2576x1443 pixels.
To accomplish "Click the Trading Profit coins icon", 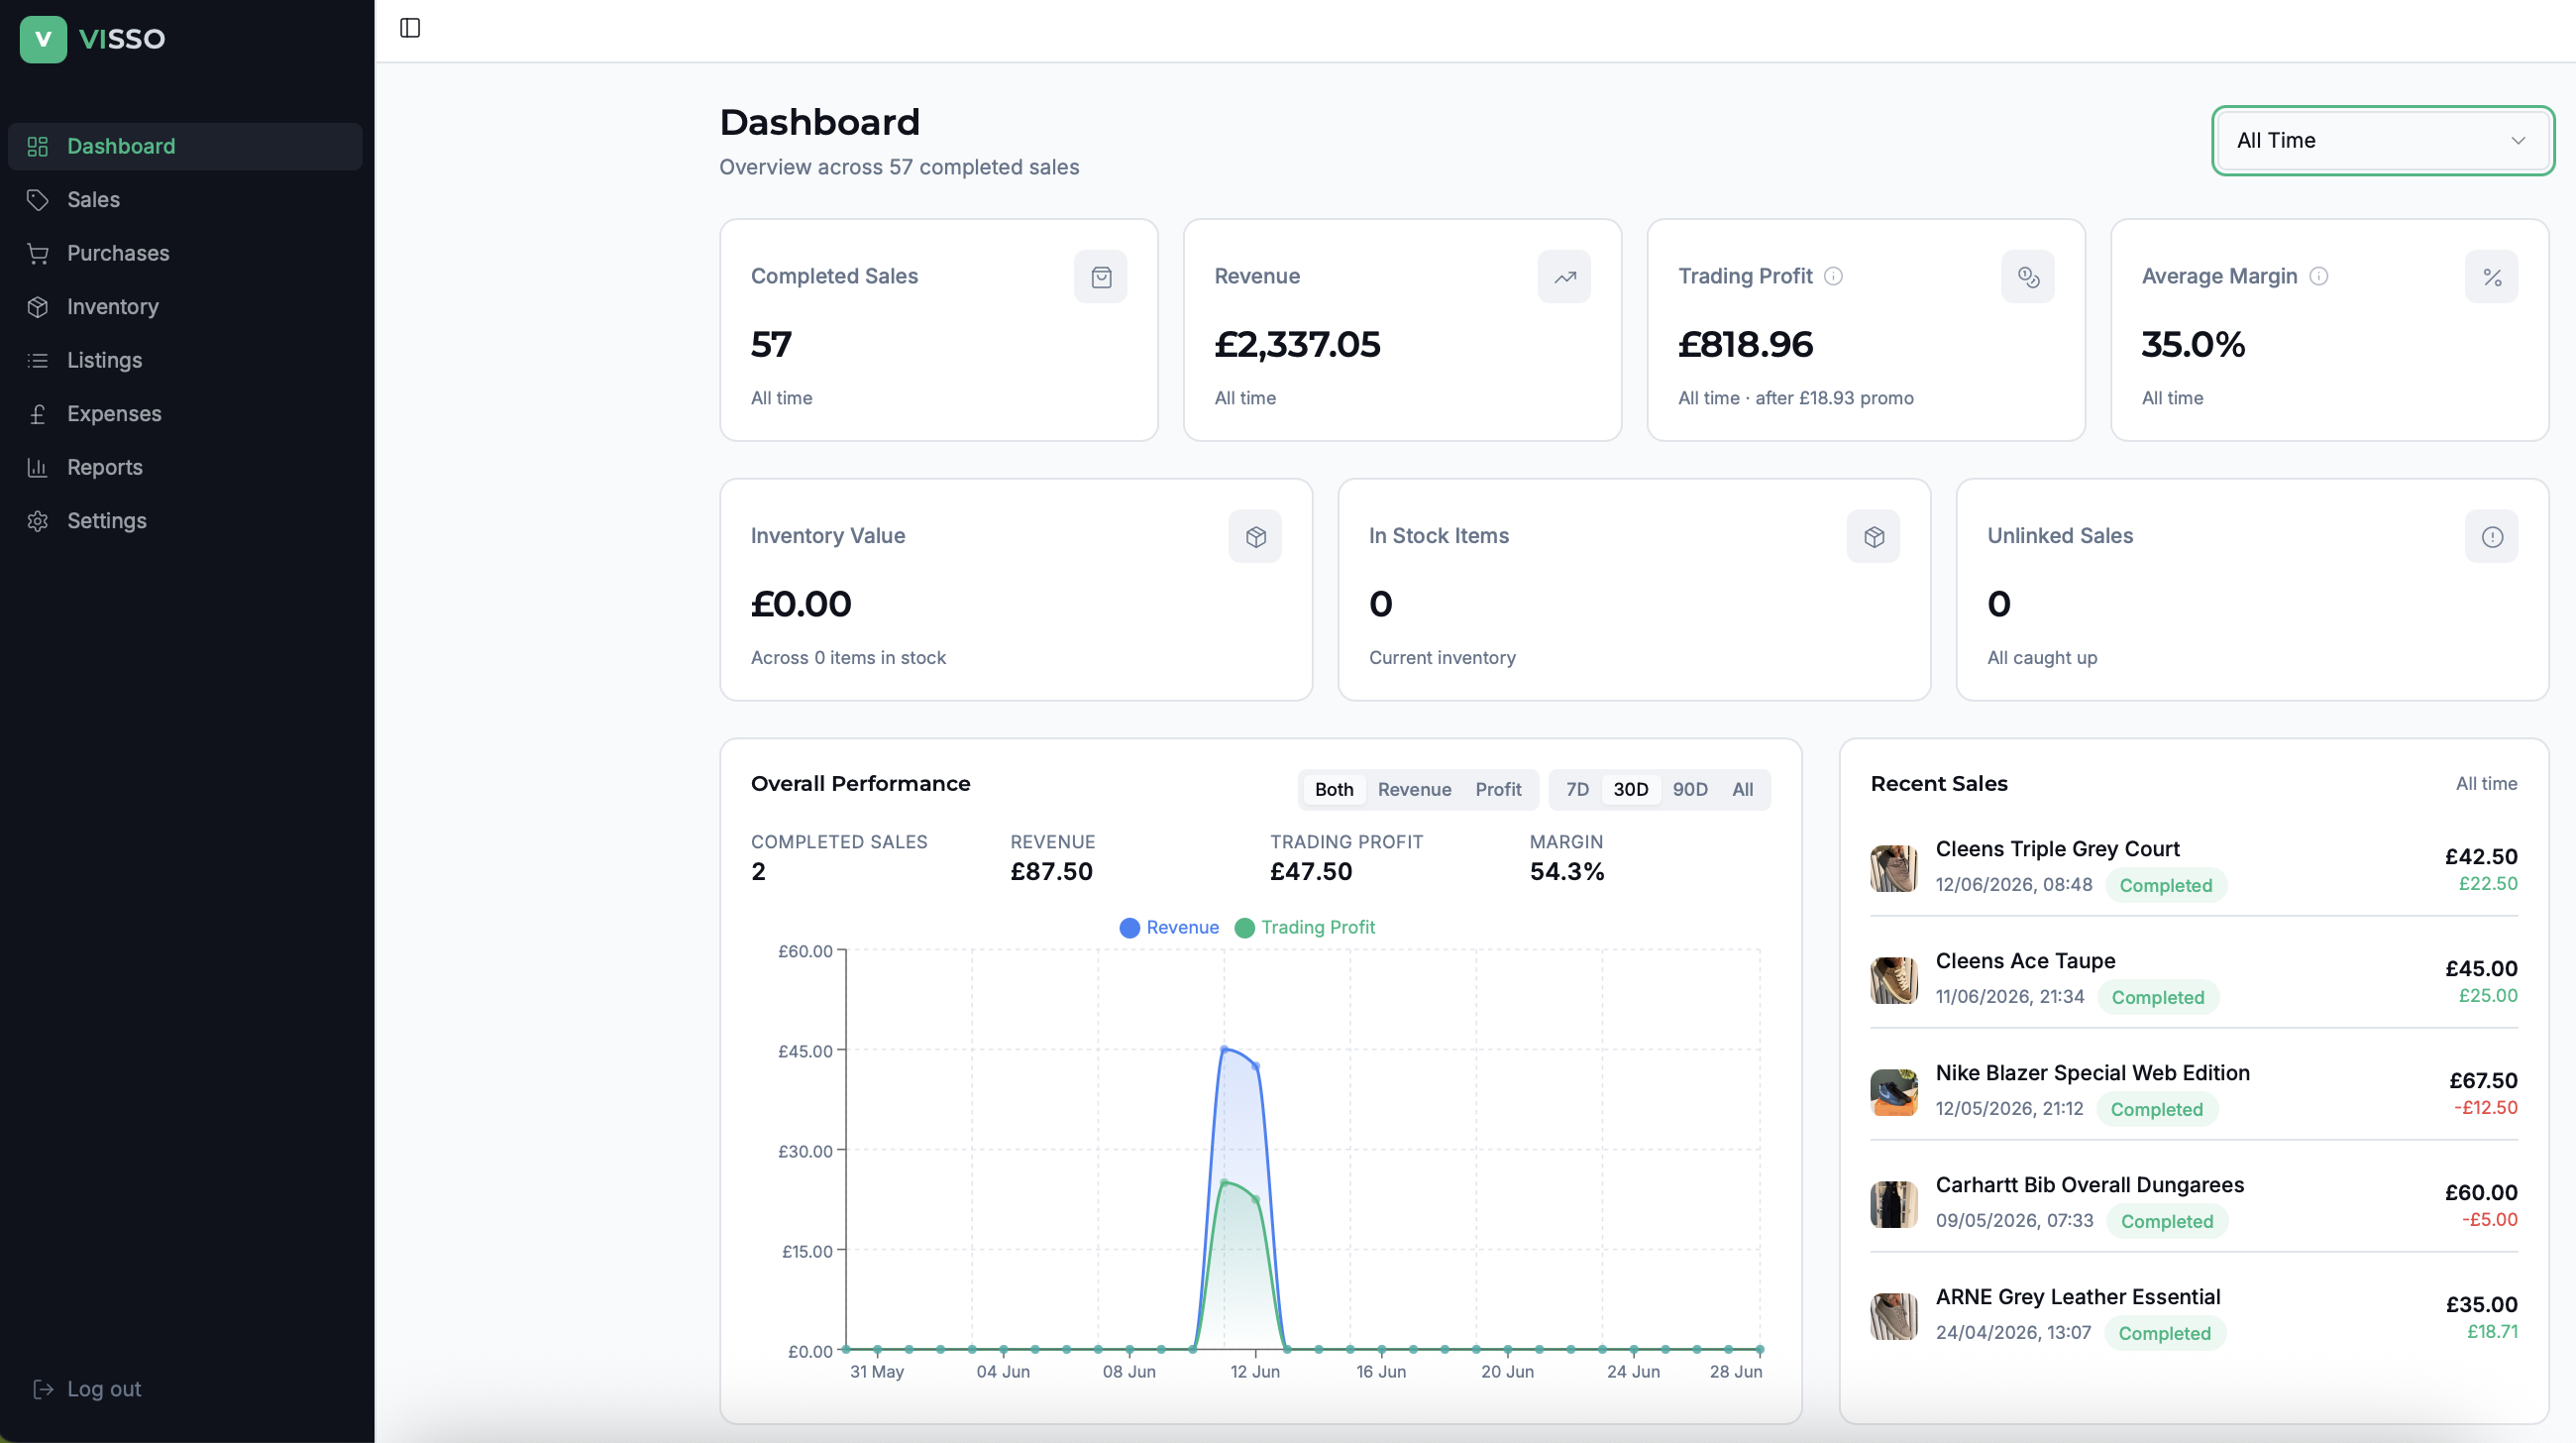I will point(2028,277).
